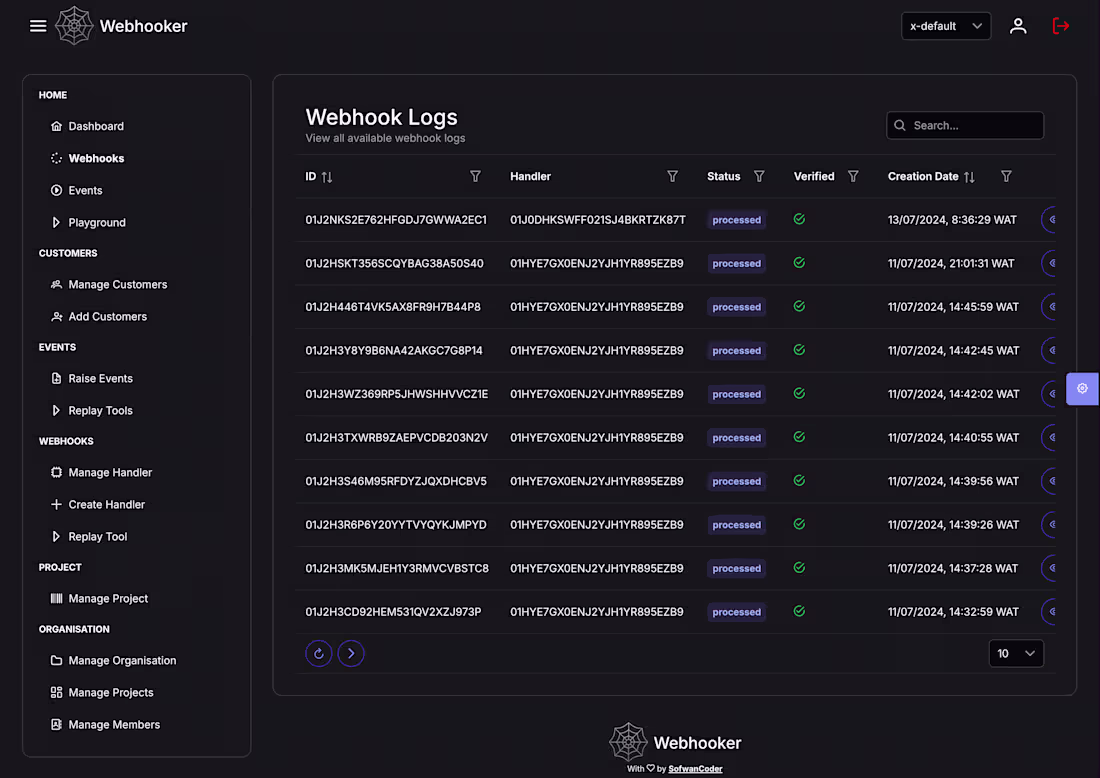
Task: Go to next page with the arrow button
Action: 351,653
